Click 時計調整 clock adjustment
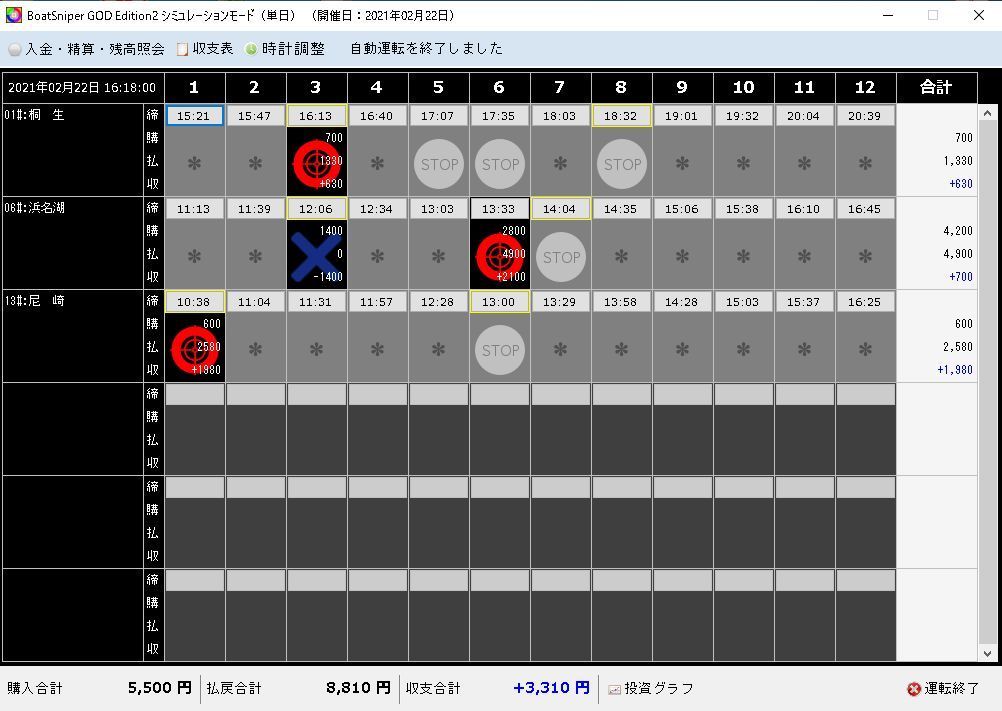 [285, 49]
